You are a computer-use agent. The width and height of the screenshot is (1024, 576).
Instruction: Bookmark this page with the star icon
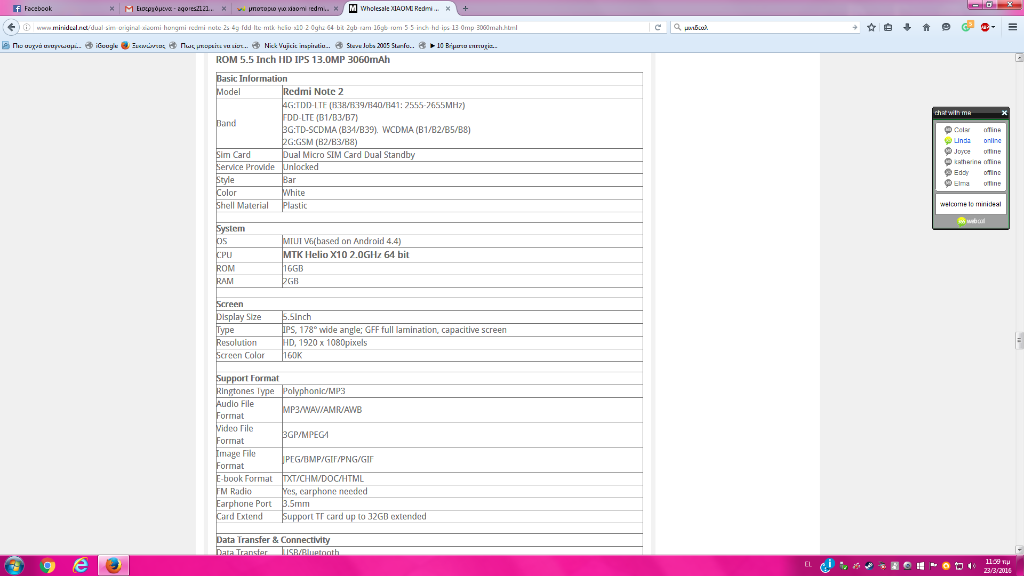point(871,27)
